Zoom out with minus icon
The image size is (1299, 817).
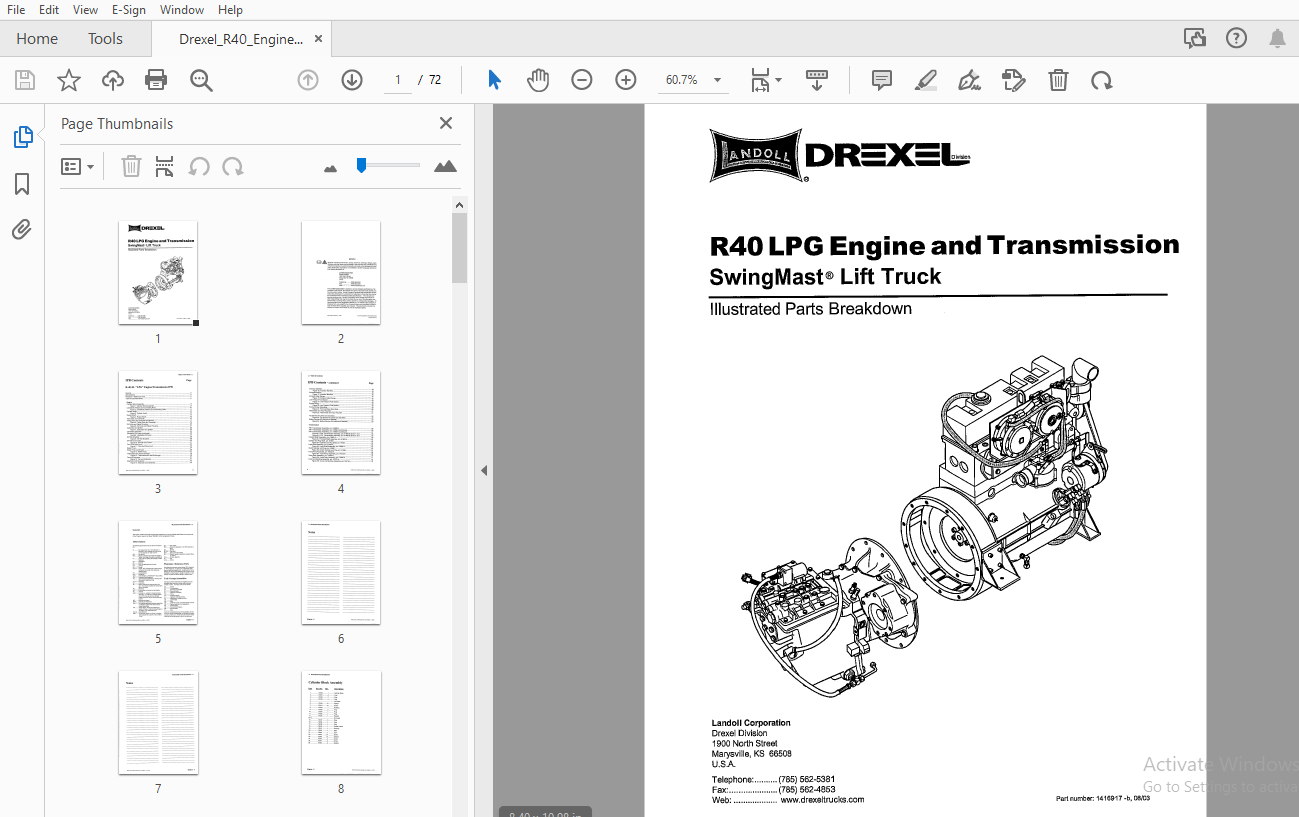pos(582,80)
